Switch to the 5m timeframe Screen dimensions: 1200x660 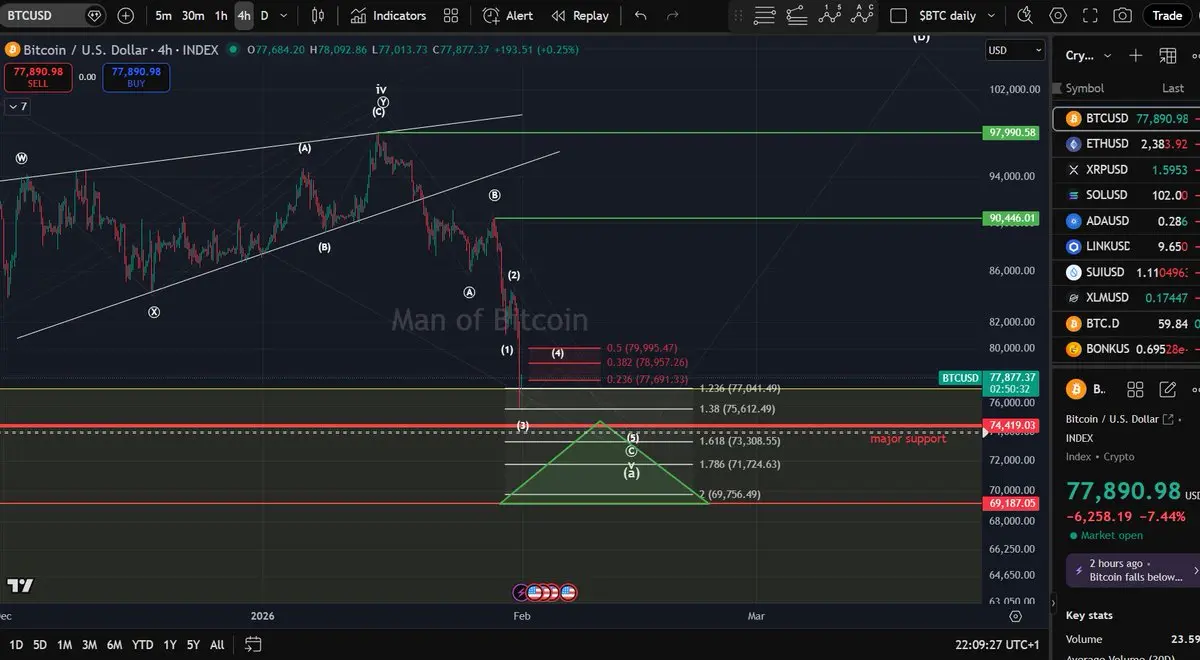click(163, 15)
